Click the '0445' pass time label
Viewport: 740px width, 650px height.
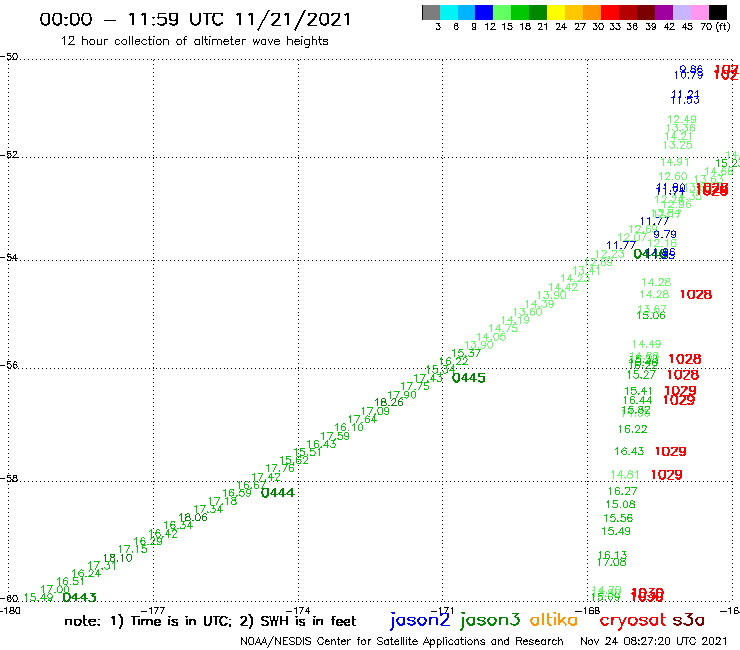[469, 378]
